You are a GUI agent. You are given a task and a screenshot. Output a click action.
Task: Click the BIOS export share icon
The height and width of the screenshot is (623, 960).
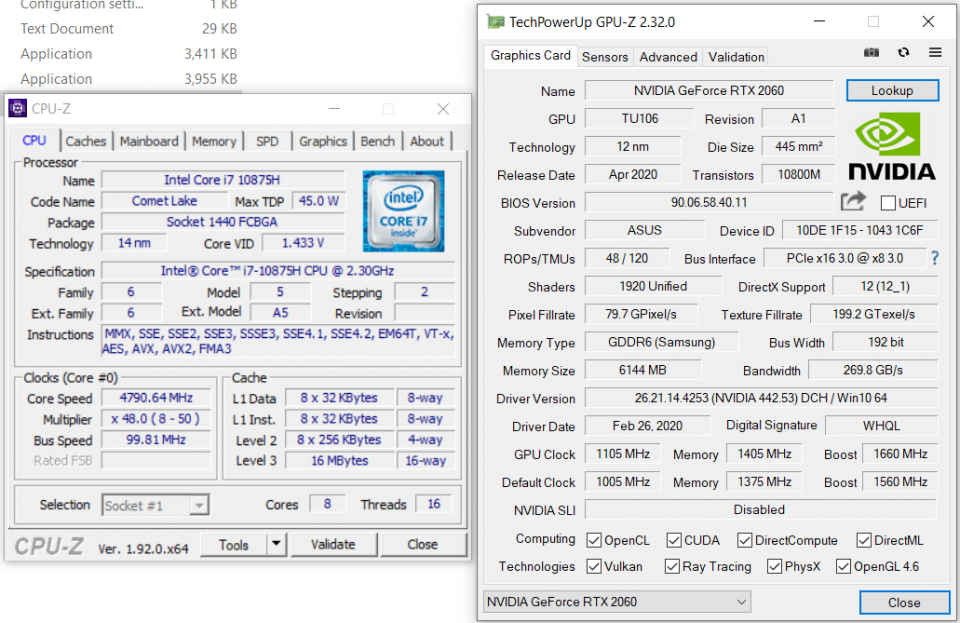pos(852,202)
